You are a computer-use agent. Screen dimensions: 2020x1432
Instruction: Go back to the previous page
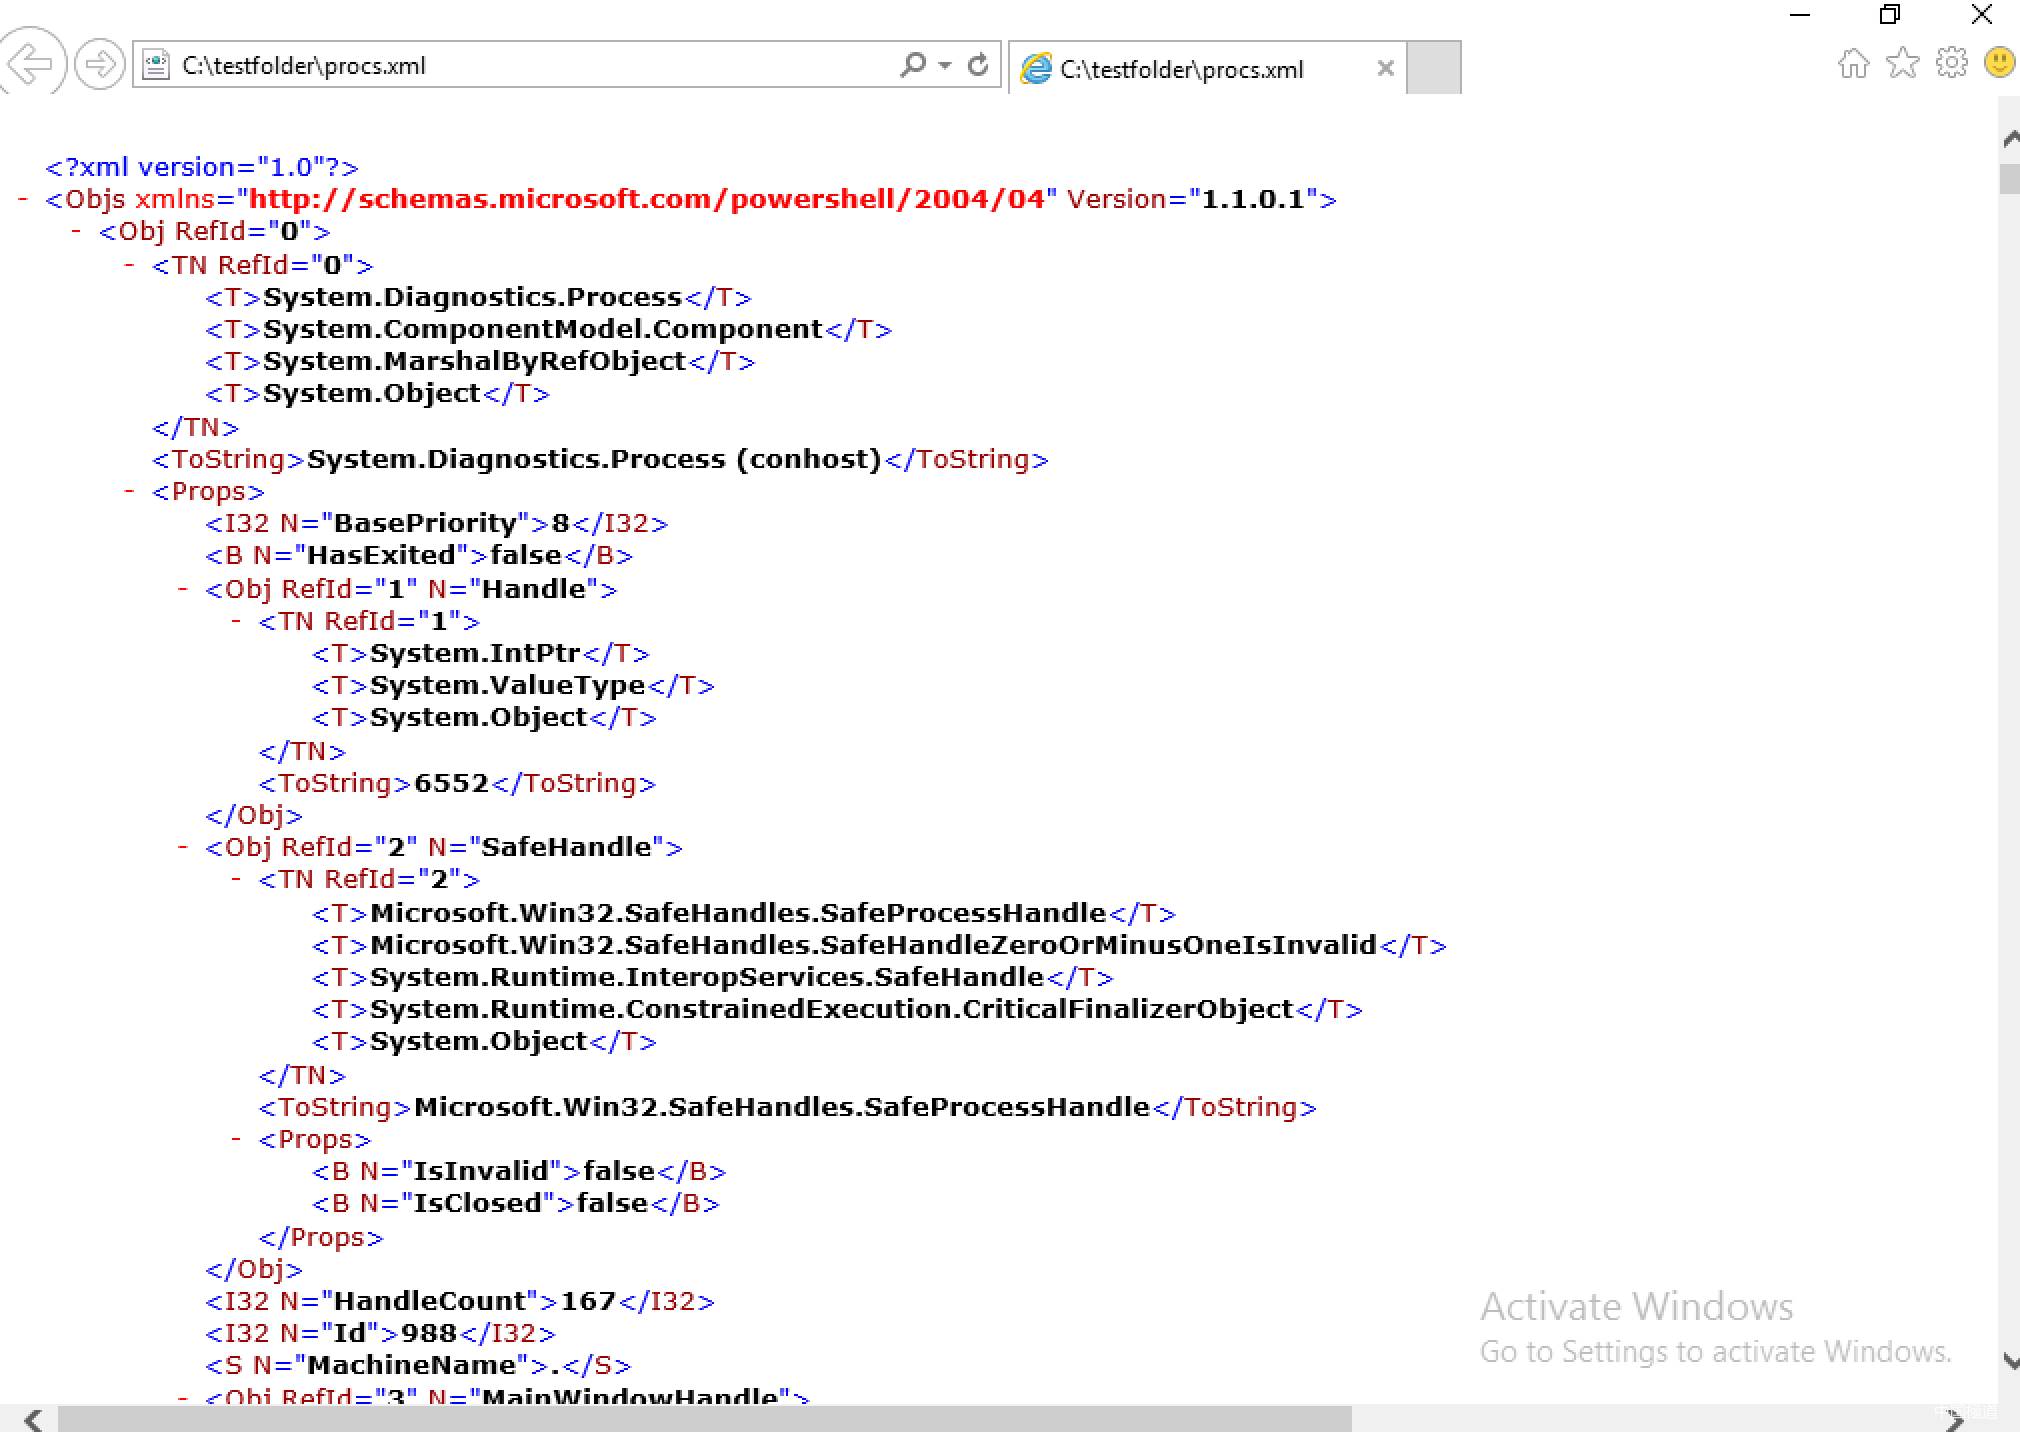(x=32, y=64)
